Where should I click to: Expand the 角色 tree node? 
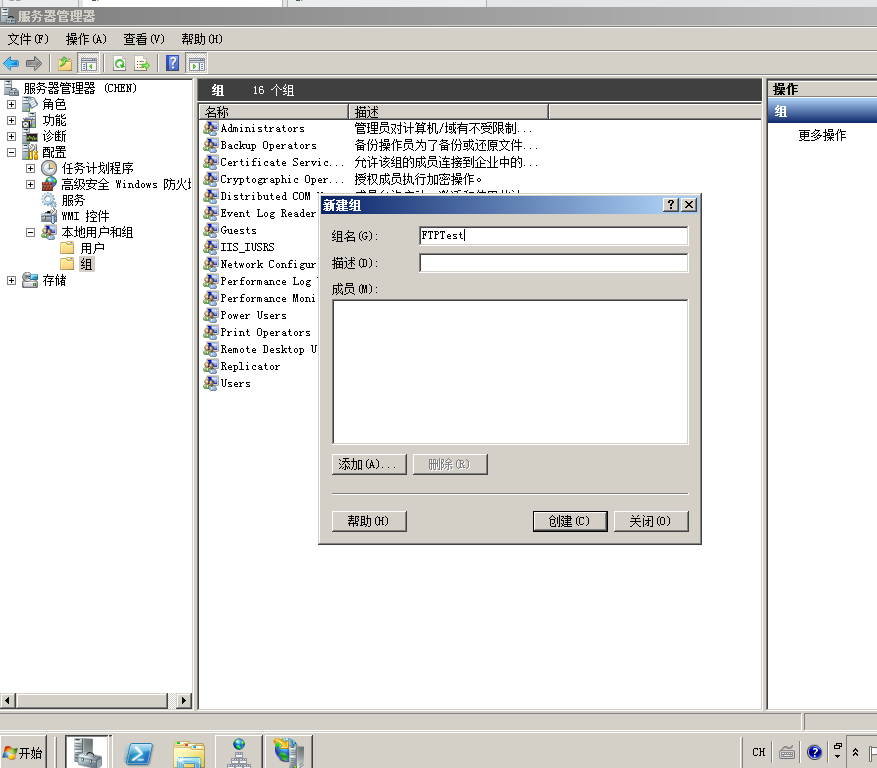click(11, 104)
